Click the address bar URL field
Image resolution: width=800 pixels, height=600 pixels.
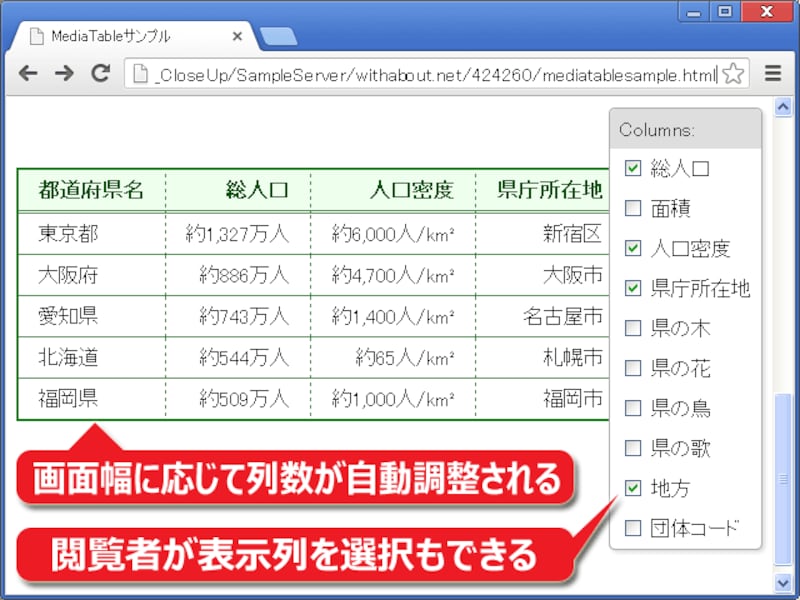436,74
